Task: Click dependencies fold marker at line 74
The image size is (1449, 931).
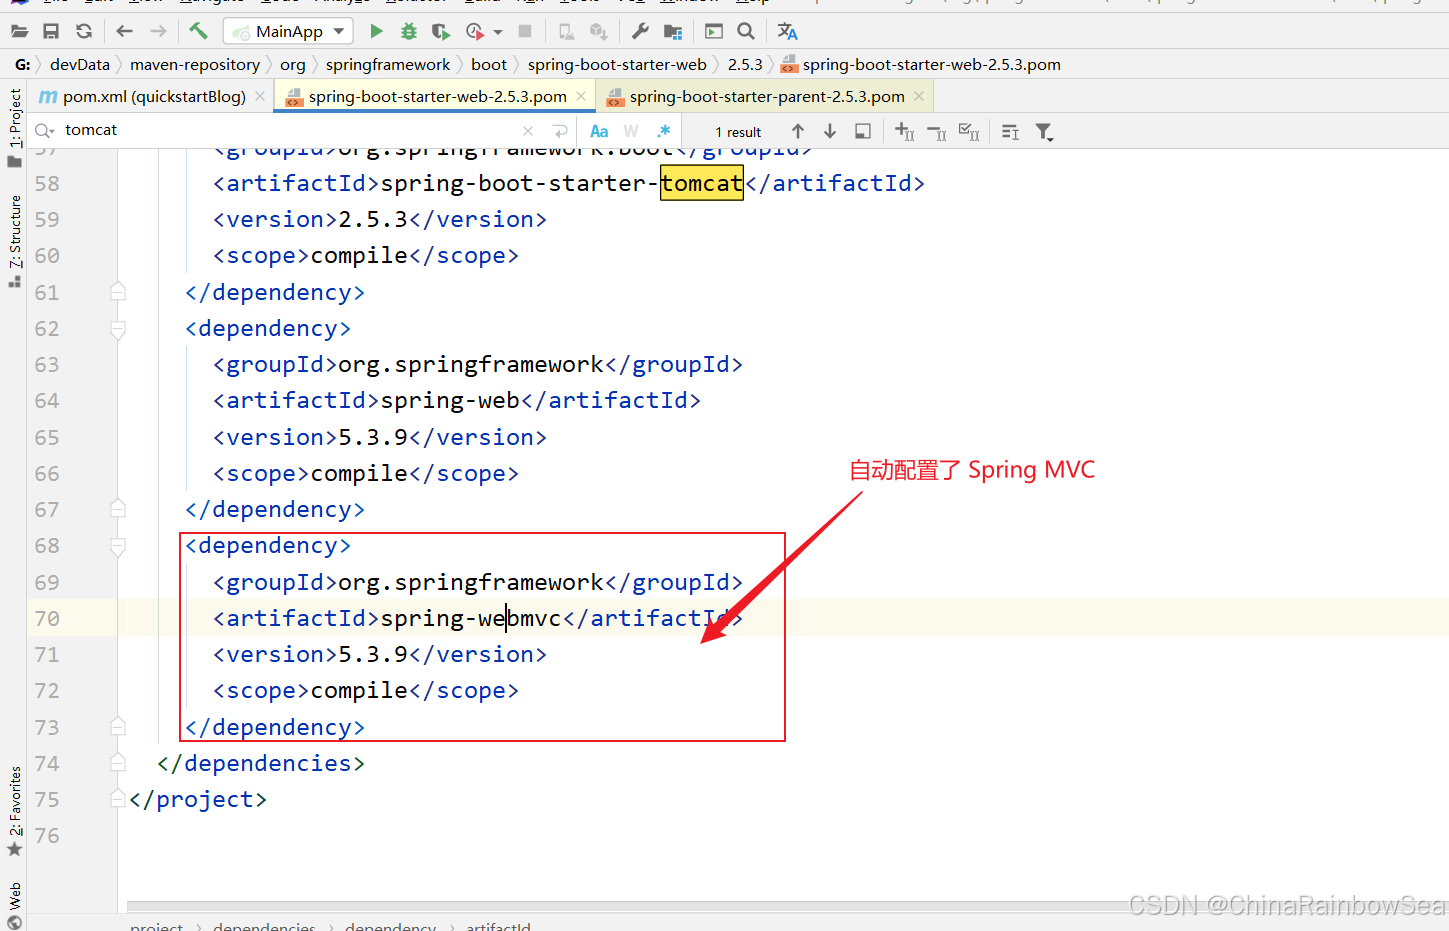Action: (x=118, y=763)
